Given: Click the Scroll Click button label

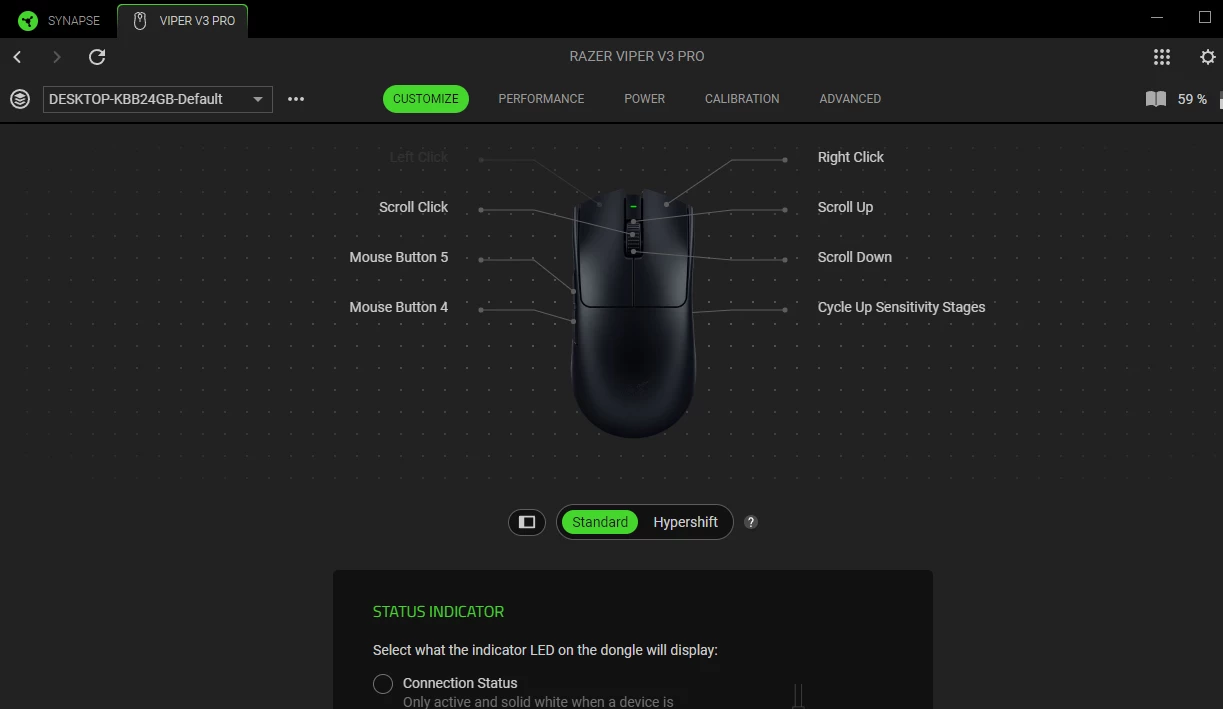Looking at the screenshot, I should point(414,207).
